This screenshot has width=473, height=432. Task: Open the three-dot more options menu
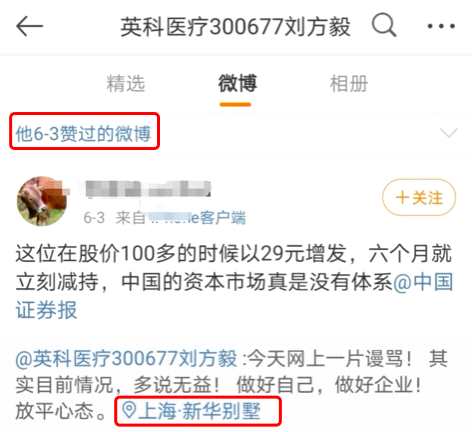pyautogui.click(x=441, y=26)
